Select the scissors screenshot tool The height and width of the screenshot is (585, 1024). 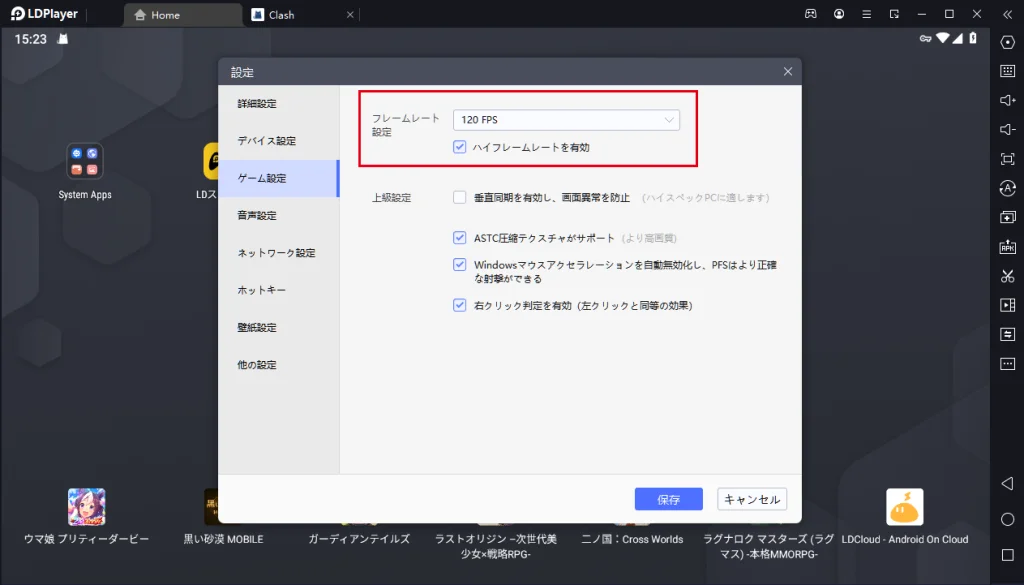coord(1008,276)
